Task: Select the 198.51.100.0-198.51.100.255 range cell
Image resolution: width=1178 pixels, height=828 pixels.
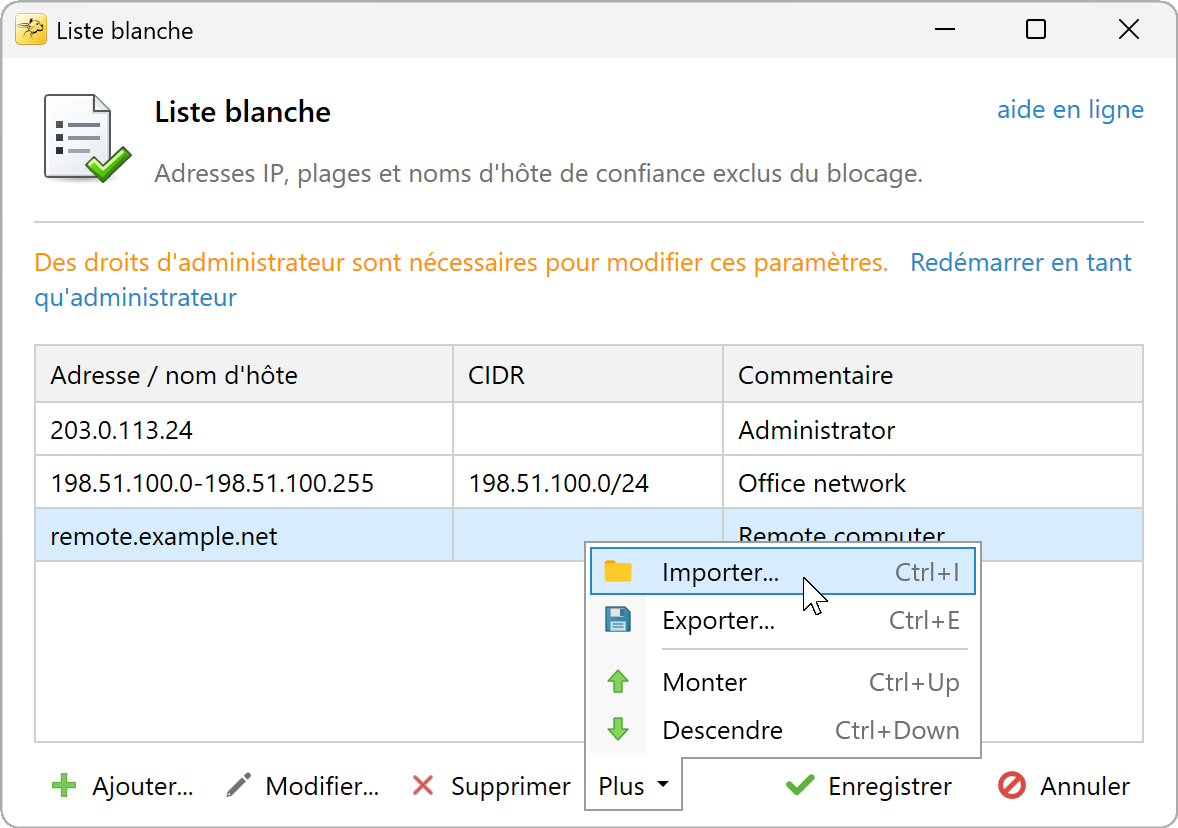Action: 244,482
